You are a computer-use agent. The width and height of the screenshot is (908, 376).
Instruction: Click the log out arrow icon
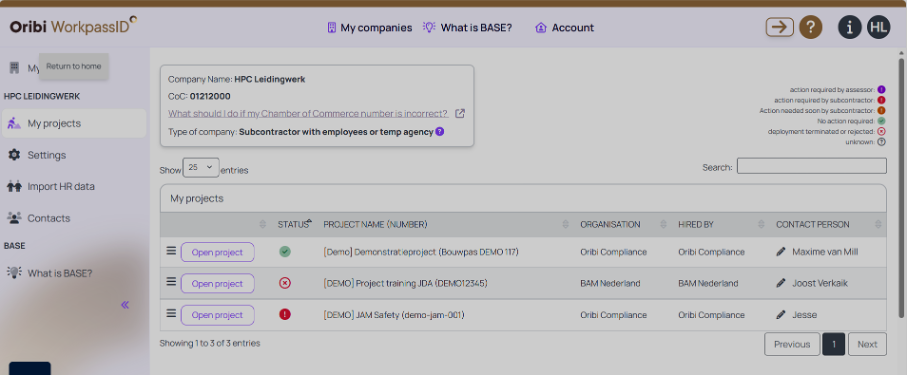tap(779, 27)
